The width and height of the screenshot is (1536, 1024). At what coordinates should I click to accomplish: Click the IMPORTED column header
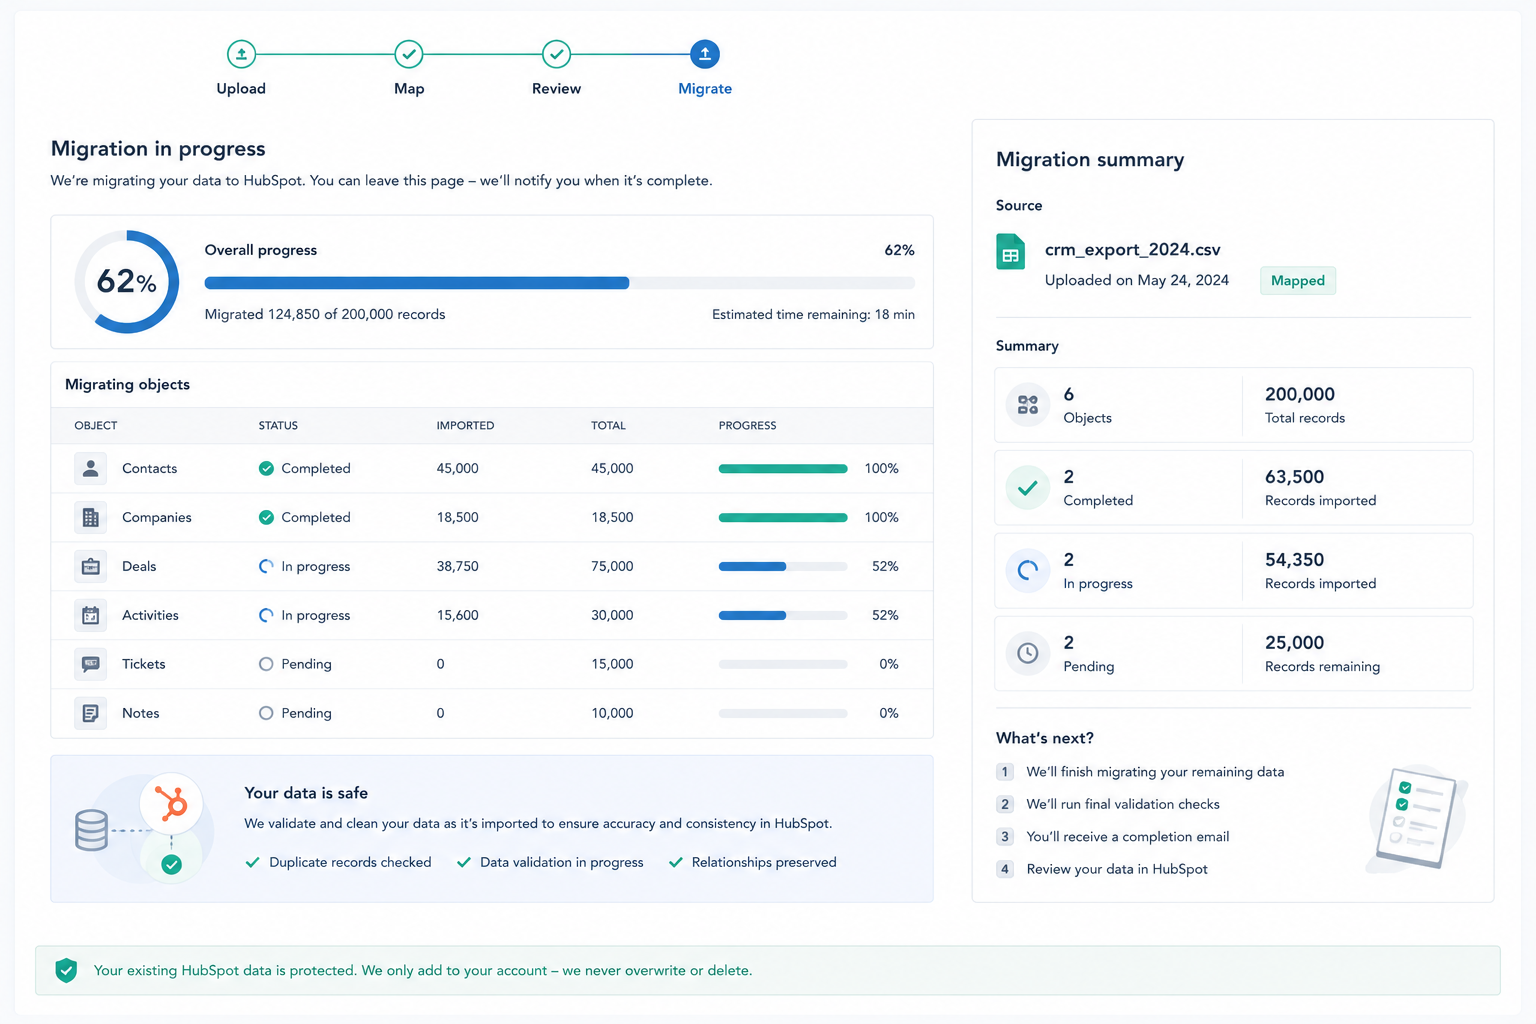(465, 426)
